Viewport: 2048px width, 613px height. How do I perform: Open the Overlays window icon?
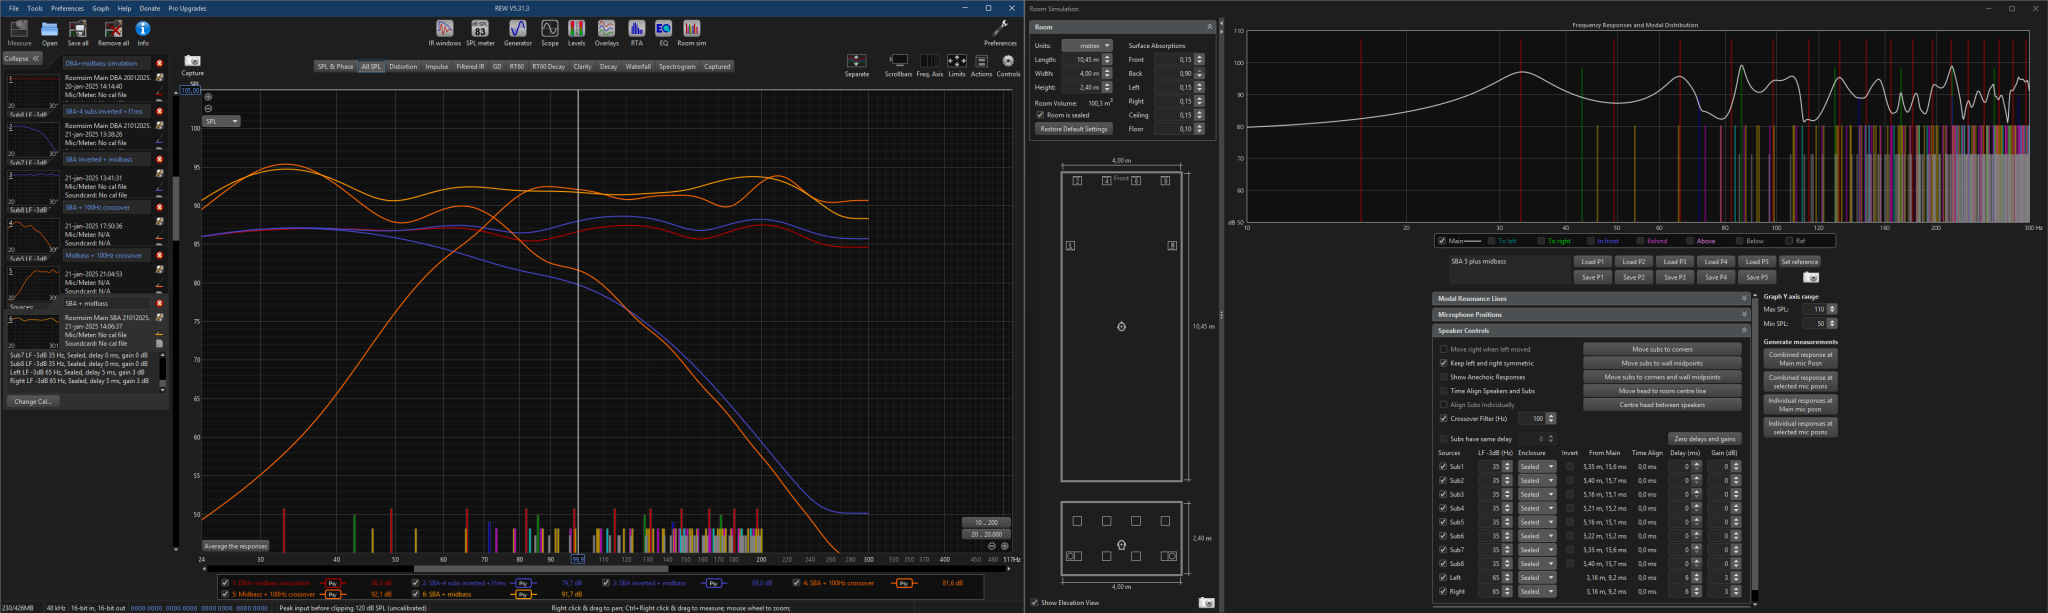pos(607,28)
